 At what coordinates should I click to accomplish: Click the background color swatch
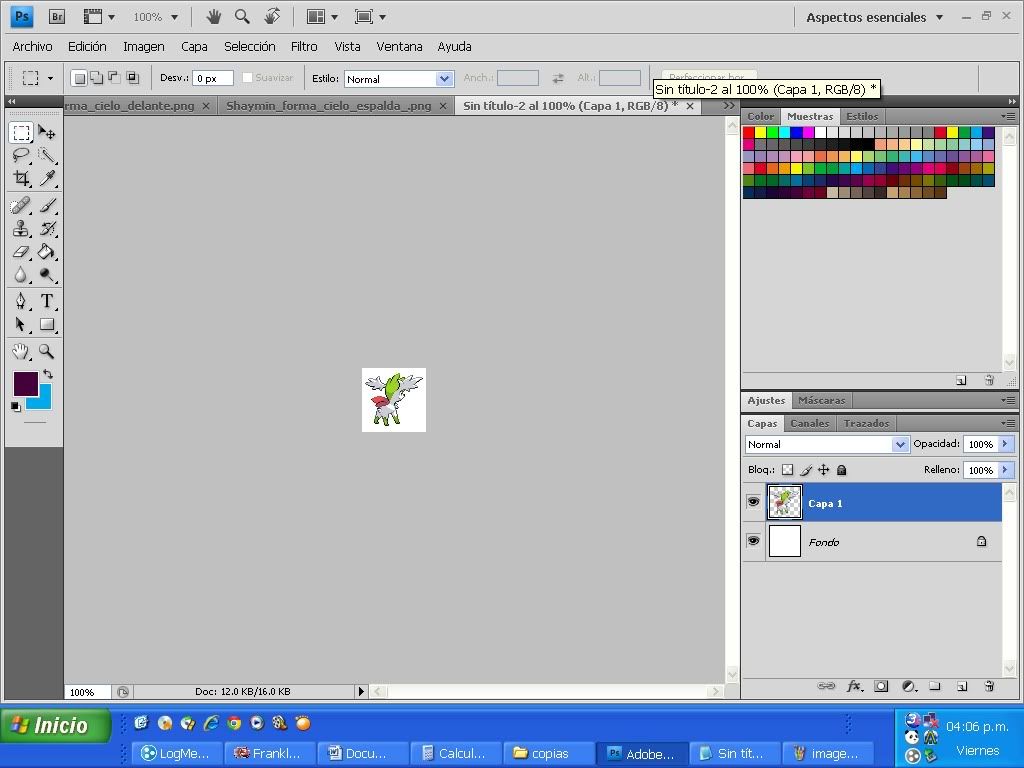44,400
